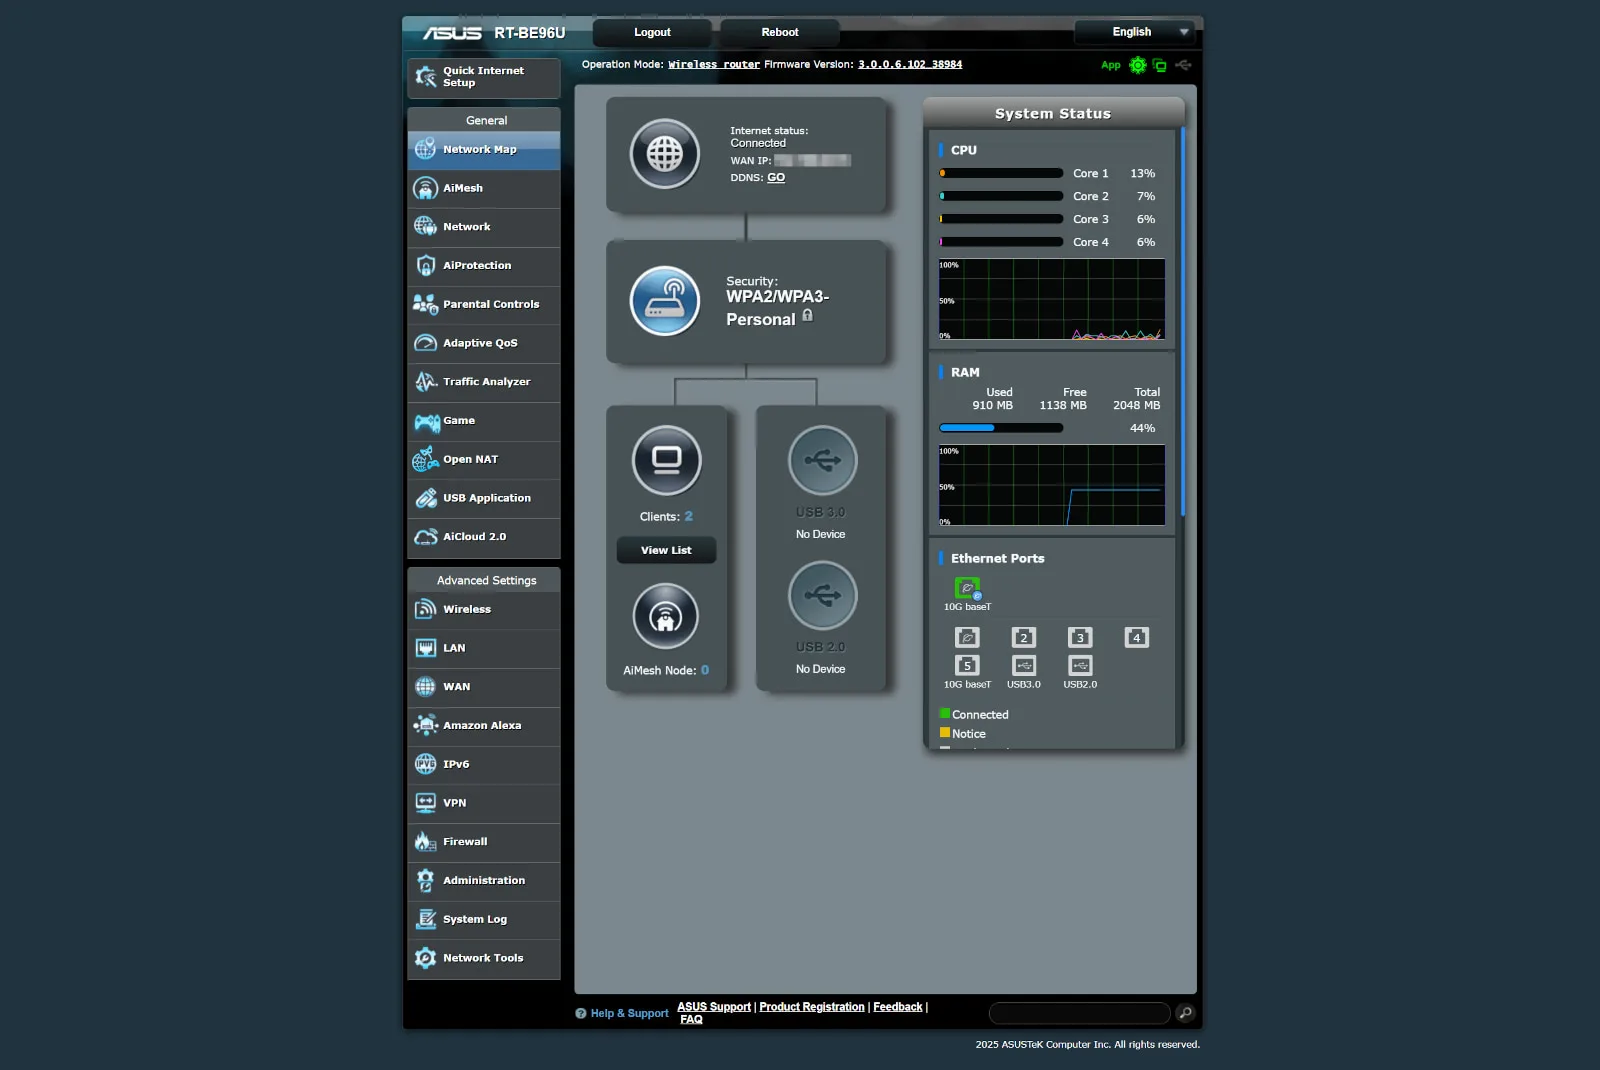Open the Administration section
1600x1070 pixels.
click(483, 880)
